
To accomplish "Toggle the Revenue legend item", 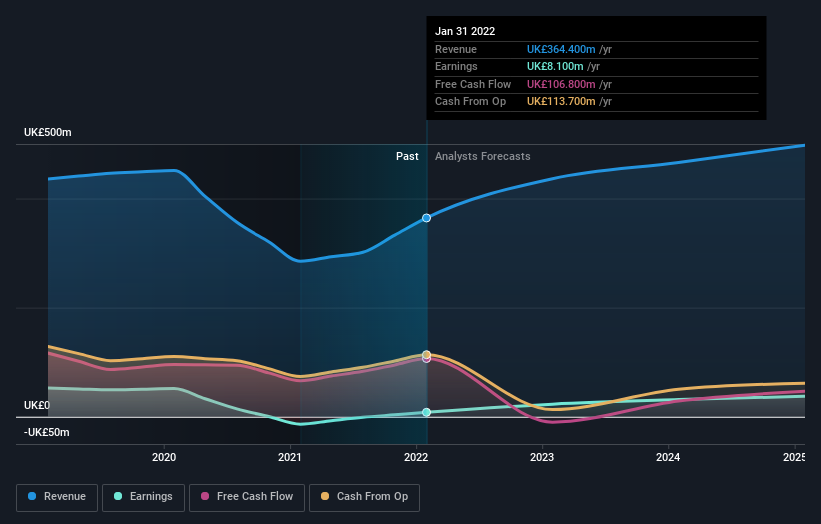I will (58, 496).
